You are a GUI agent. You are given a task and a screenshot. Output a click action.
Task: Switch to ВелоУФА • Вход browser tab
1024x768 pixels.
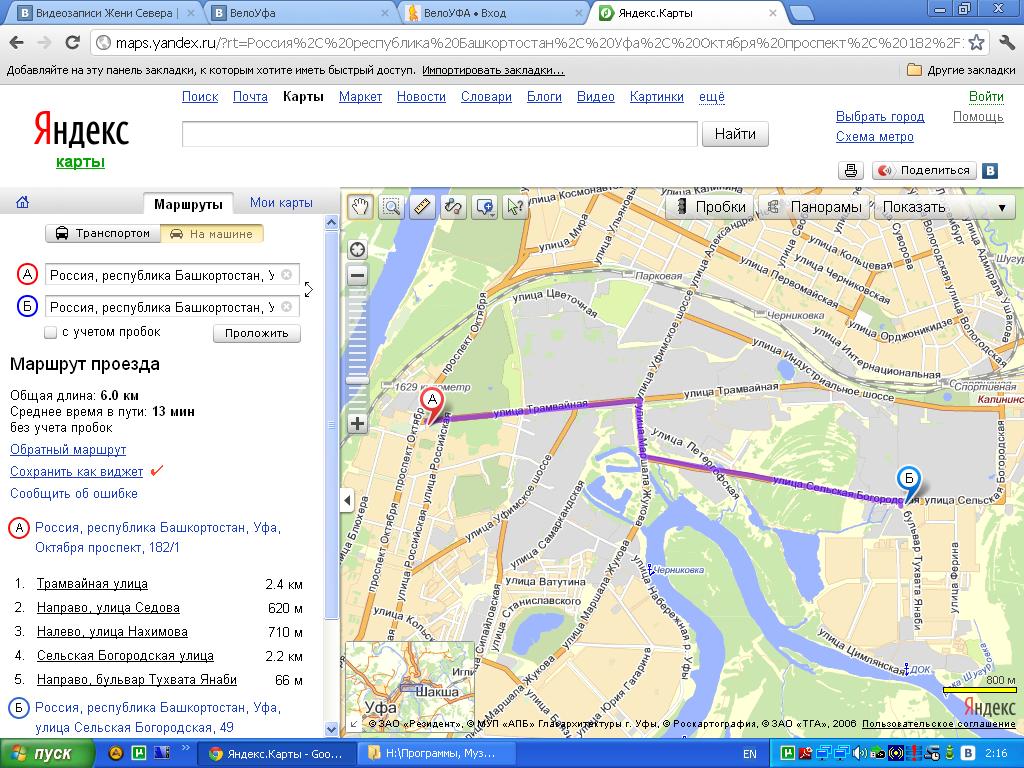tap(494, 13)
